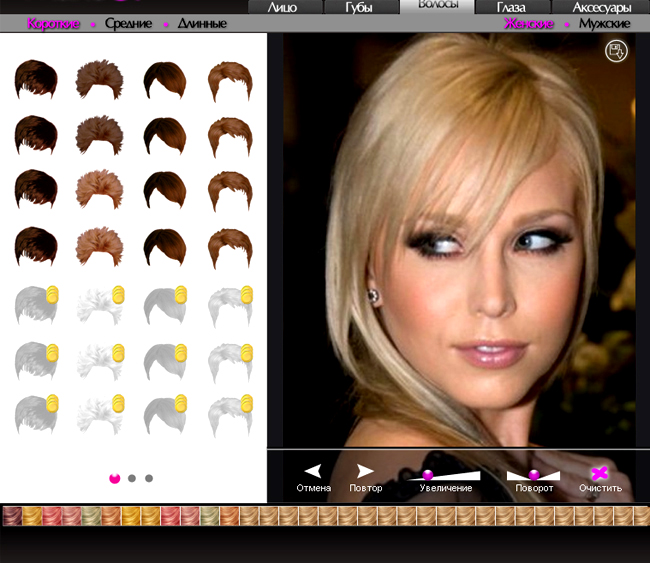Screen dimensions: 650x563
Task: Go to second hairstyle page dot
Action: coord(132,478)
